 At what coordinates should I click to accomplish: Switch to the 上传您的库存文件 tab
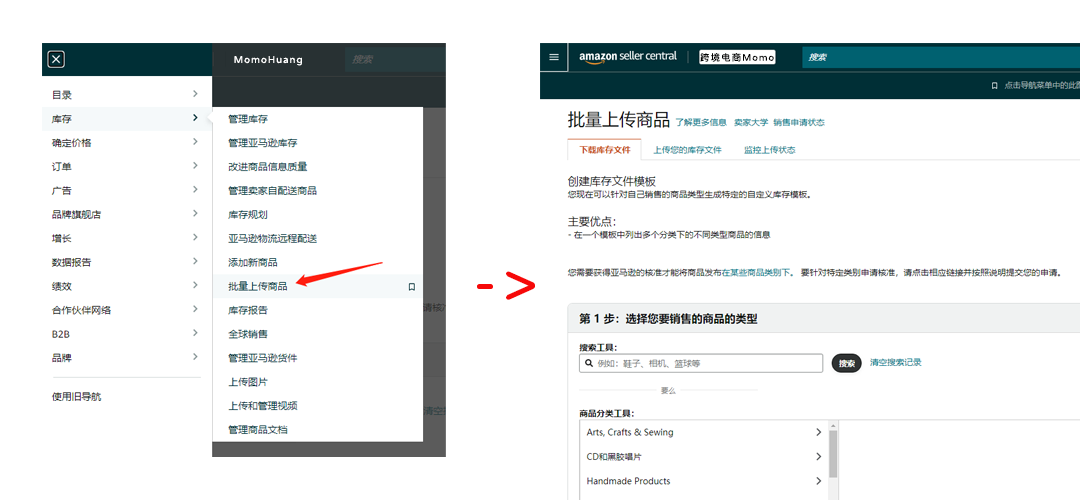(x=687, y=149)
